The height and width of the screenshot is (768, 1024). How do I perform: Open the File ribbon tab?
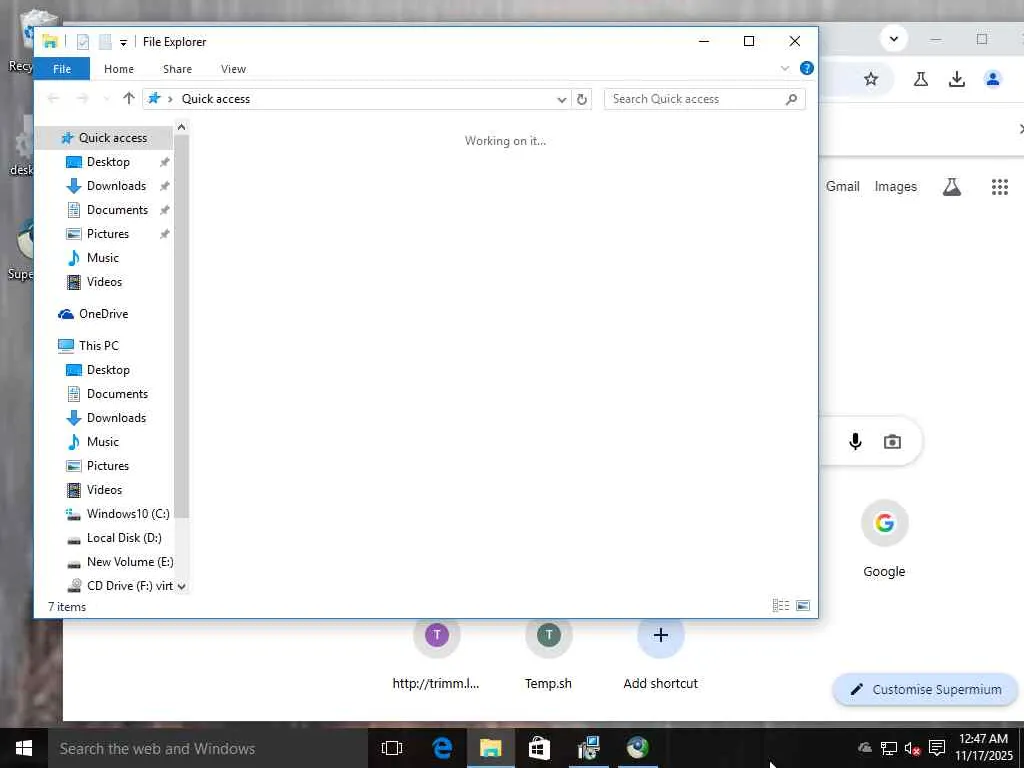[62, 69]
